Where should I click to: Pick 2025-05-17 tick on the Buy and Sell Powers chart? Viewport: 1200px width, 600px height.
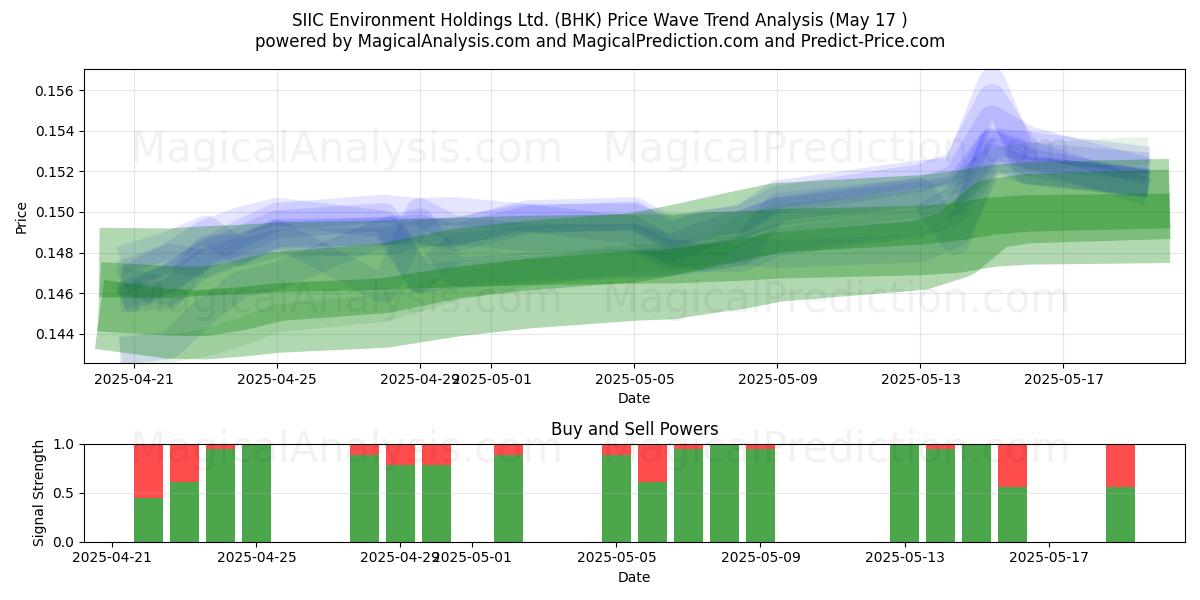[x=1049, y=558]
